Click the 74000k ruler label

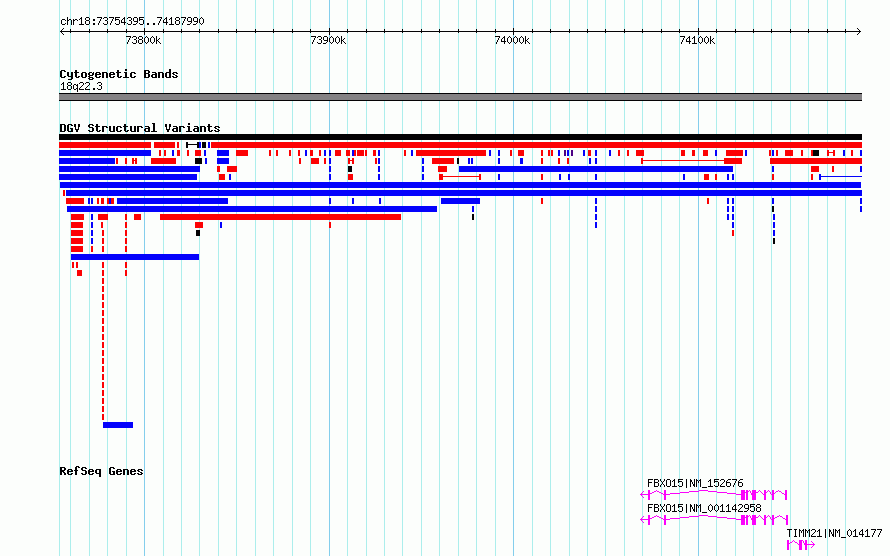513,40
